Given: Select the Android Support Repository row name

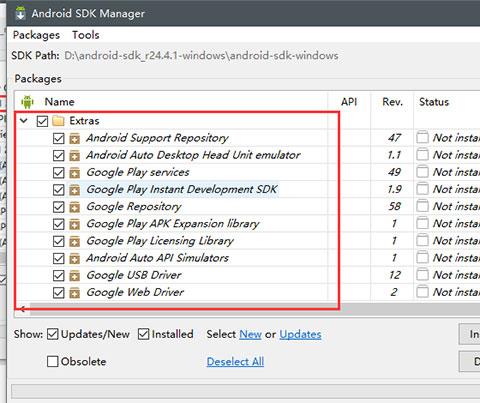Looking at the screenshot, I should [x=157, y=138].
